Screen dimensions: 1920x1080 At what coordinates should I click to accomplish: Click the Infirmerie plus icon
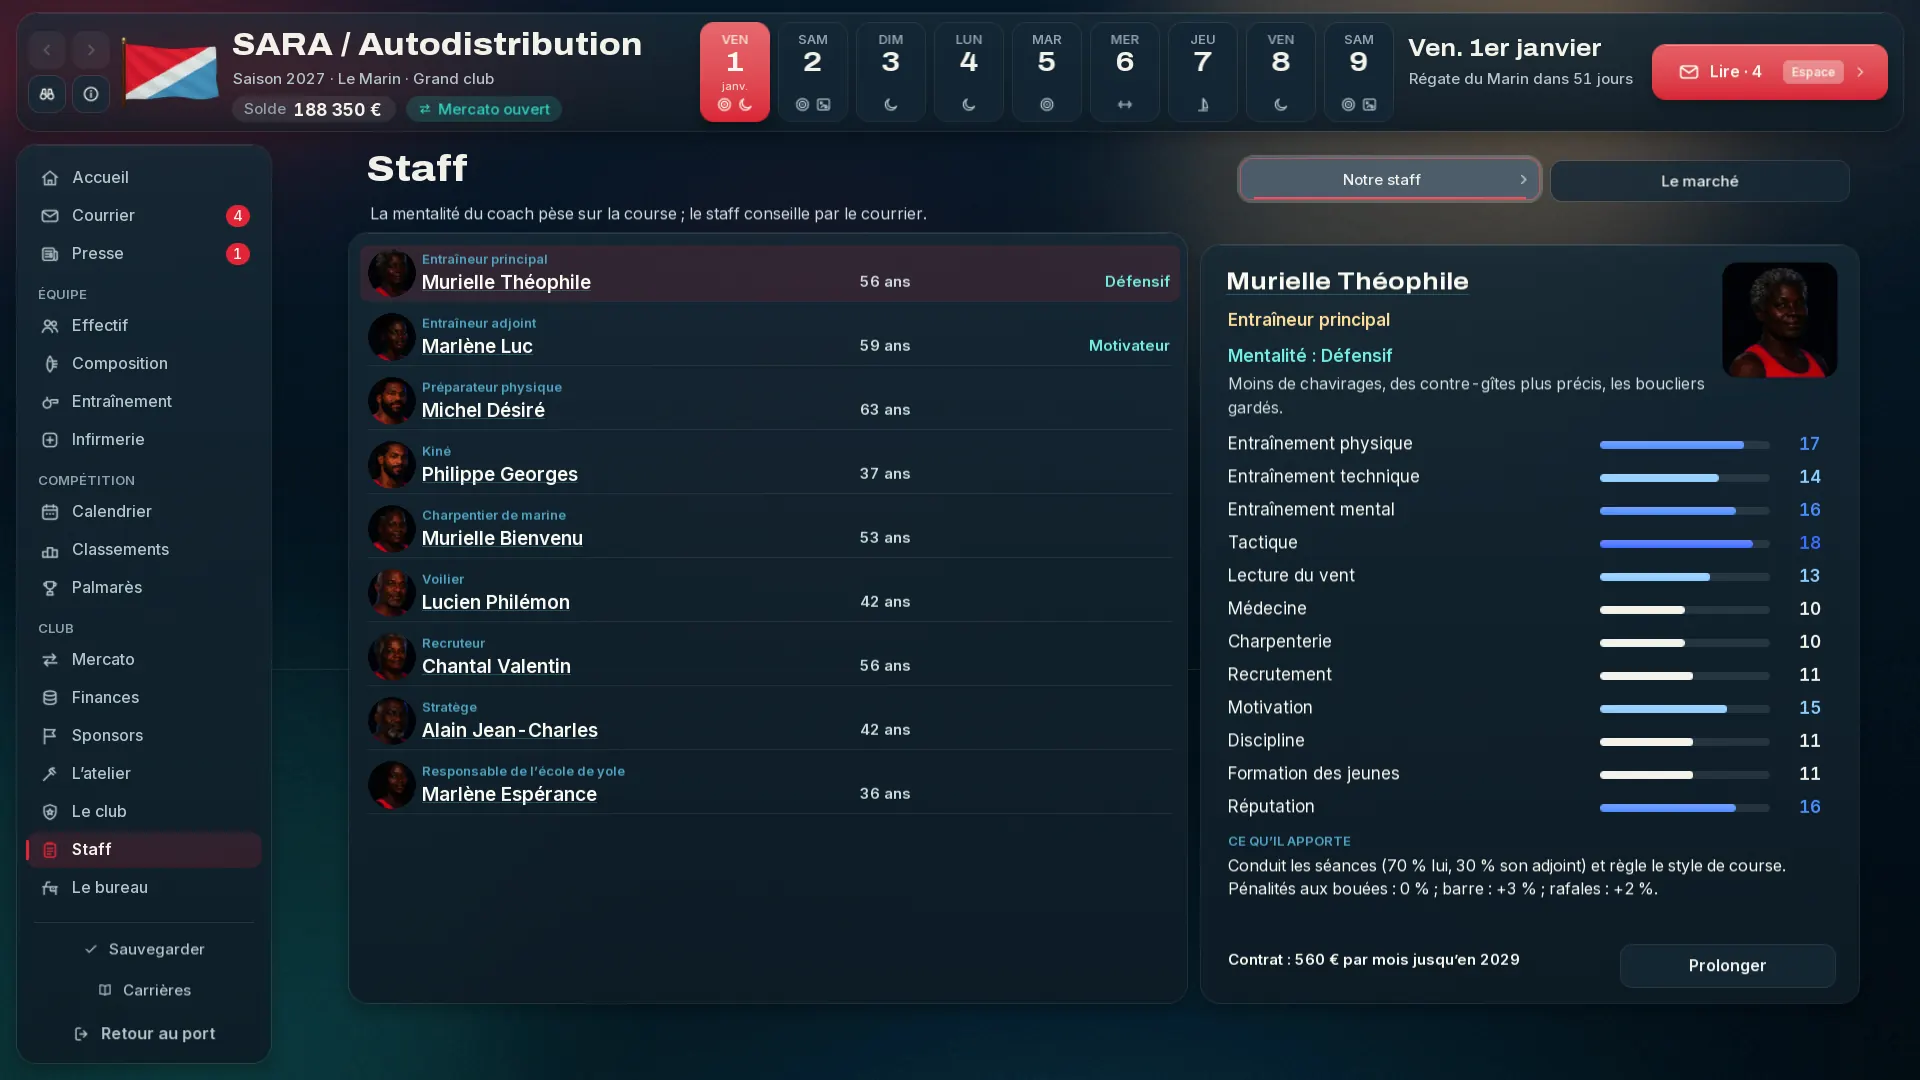point(50,440)
